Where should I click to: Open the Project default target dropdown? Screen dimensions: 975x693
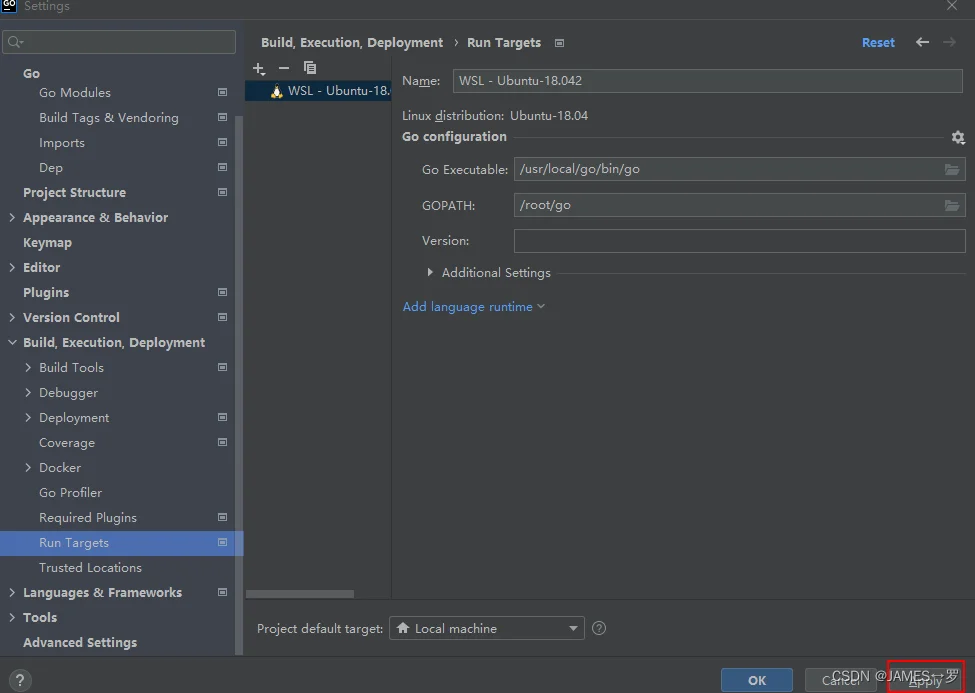[487, 628]
